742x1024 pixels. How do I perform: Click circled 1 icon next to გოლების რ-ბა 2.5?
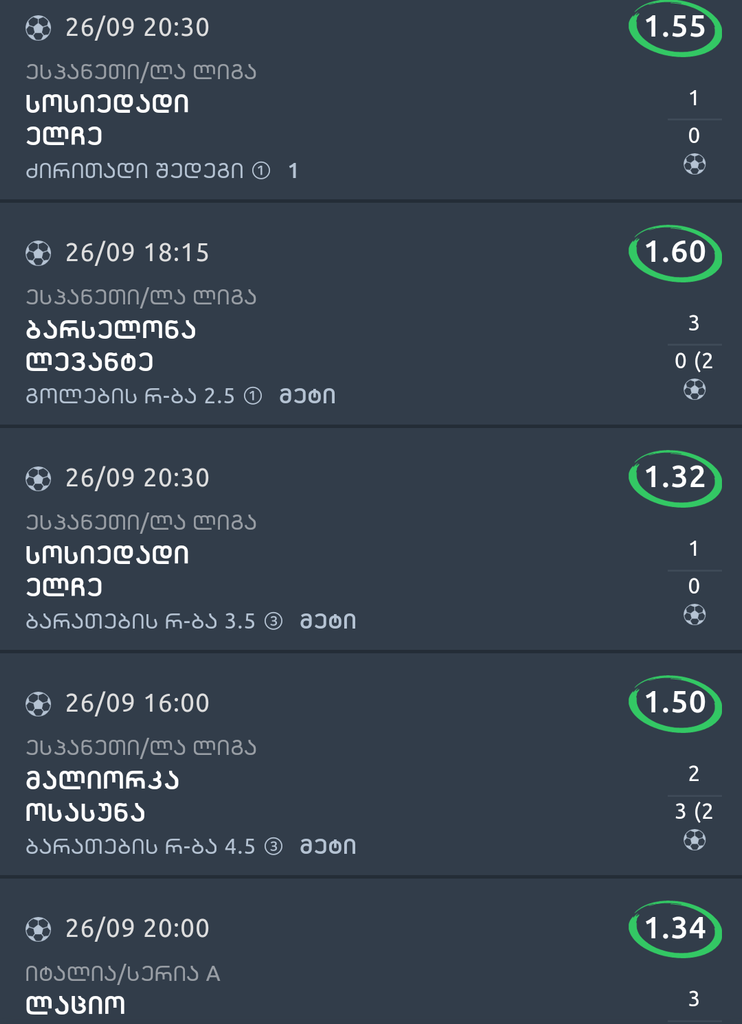point(252,396)
